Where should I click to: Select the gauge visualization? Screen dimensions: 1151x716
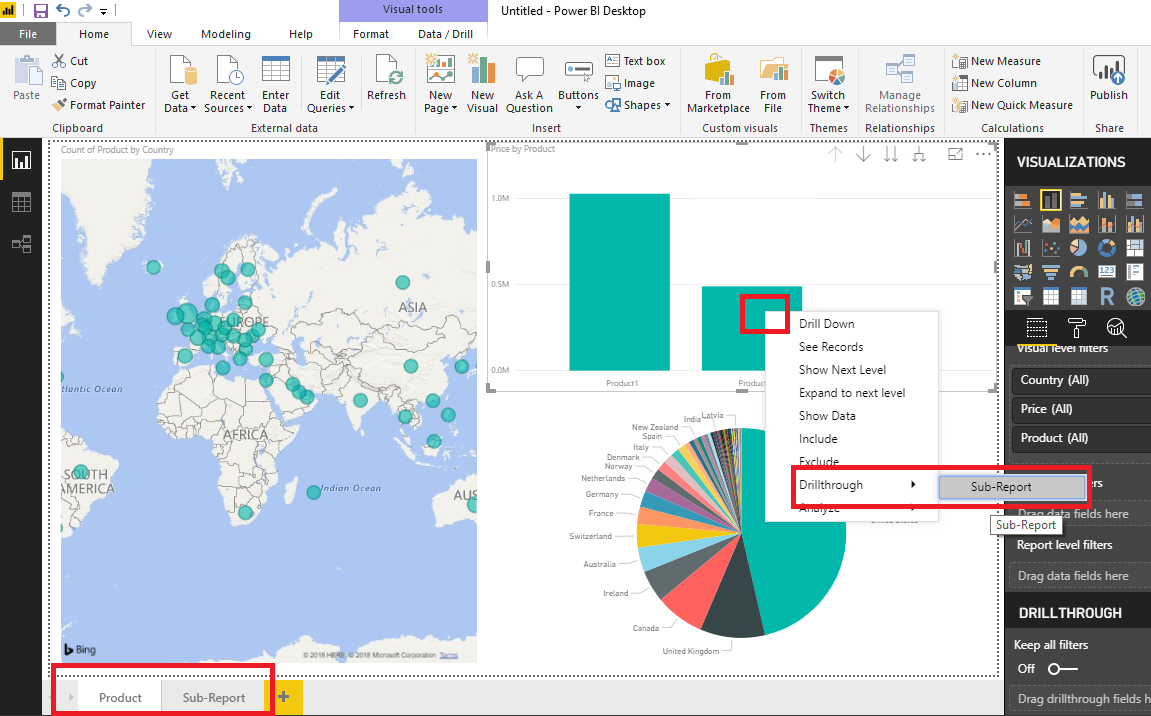click(x=1078, y=272)
